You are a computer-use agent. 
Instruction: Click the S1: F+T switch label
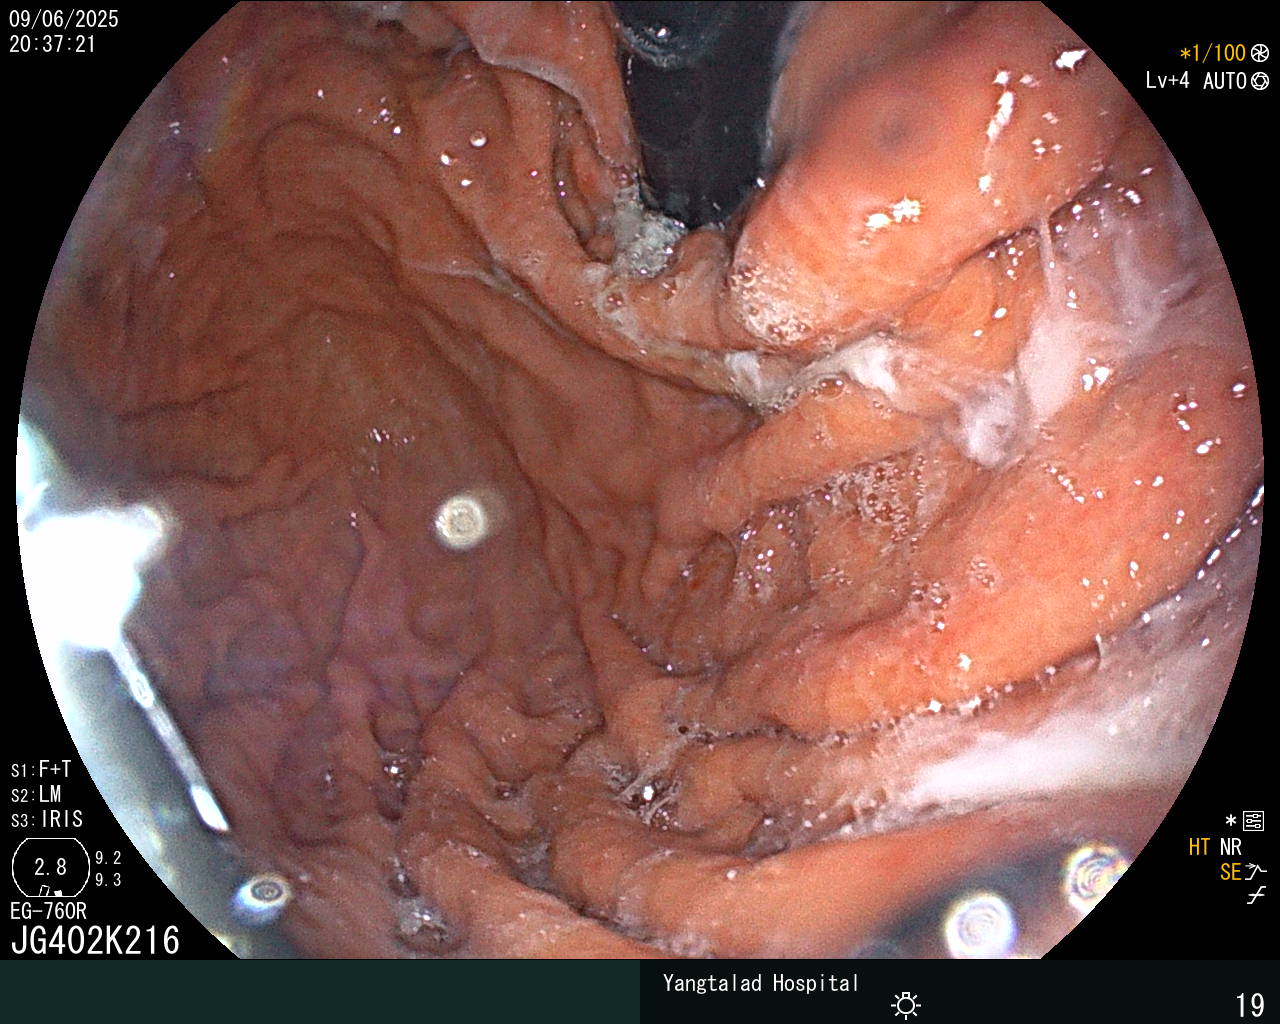[x=41, y=770]
